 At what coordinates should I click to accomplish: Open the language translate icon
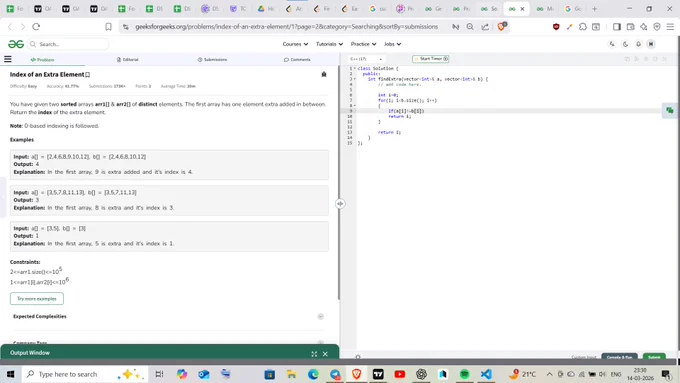point(612,44)
